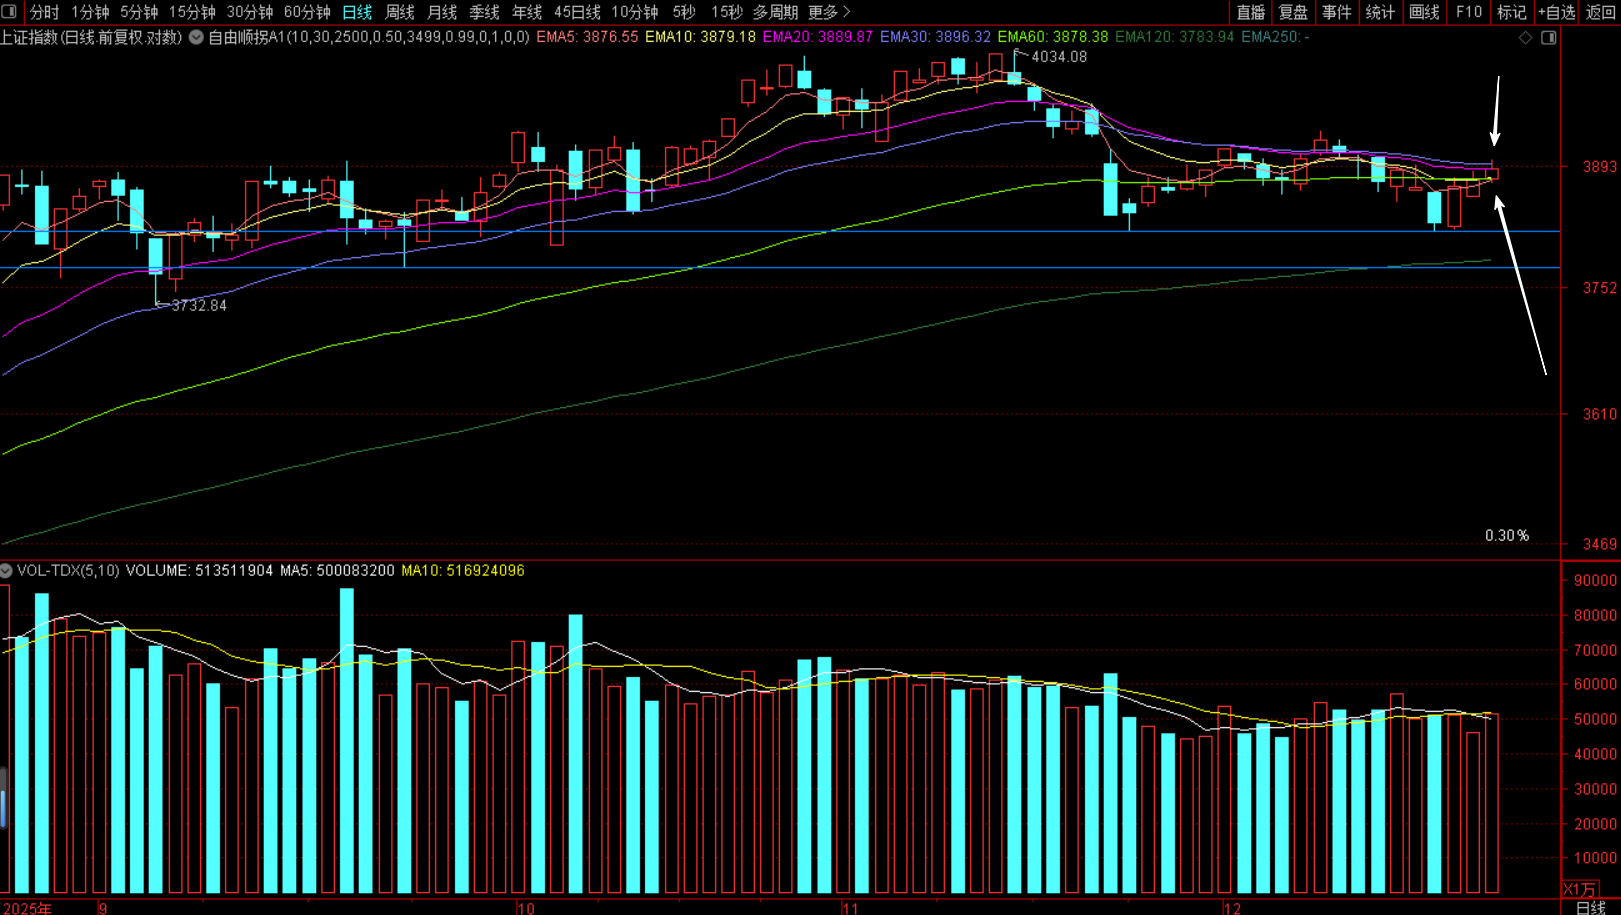Screen dimensions: 1621x915
Task: Switch to 年线 yearly chart
Action: [527, 12]
